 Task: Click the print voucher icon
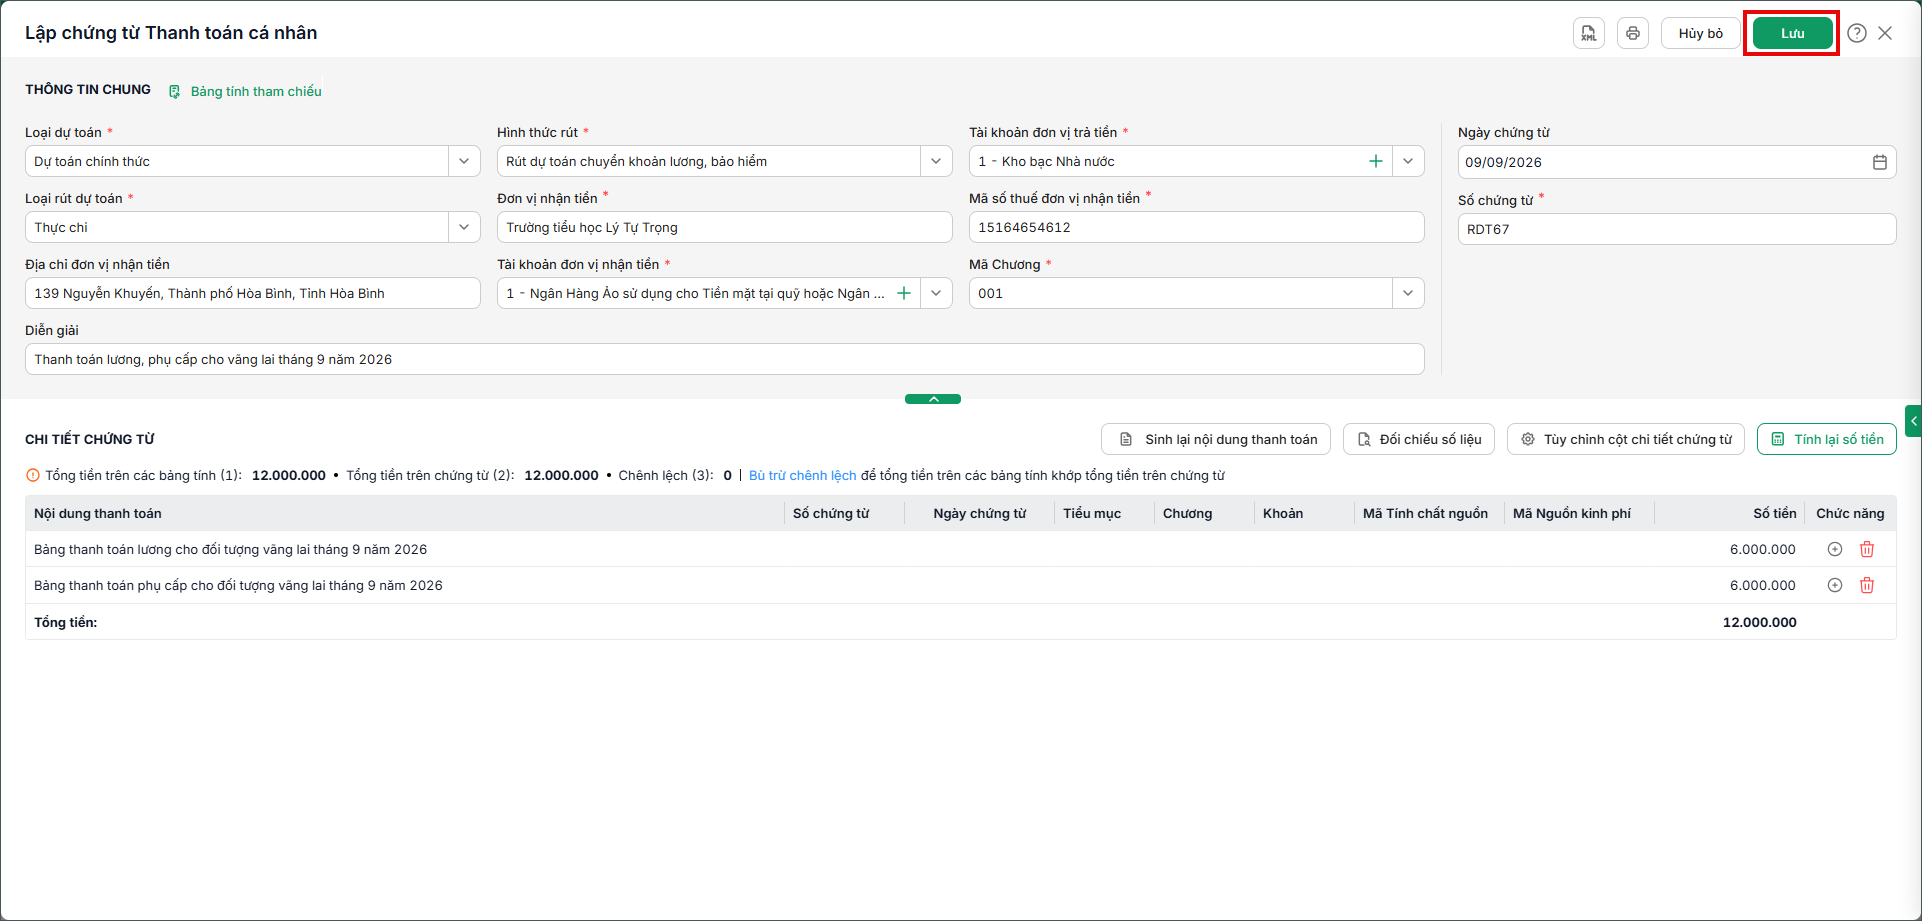[1632, 33]
